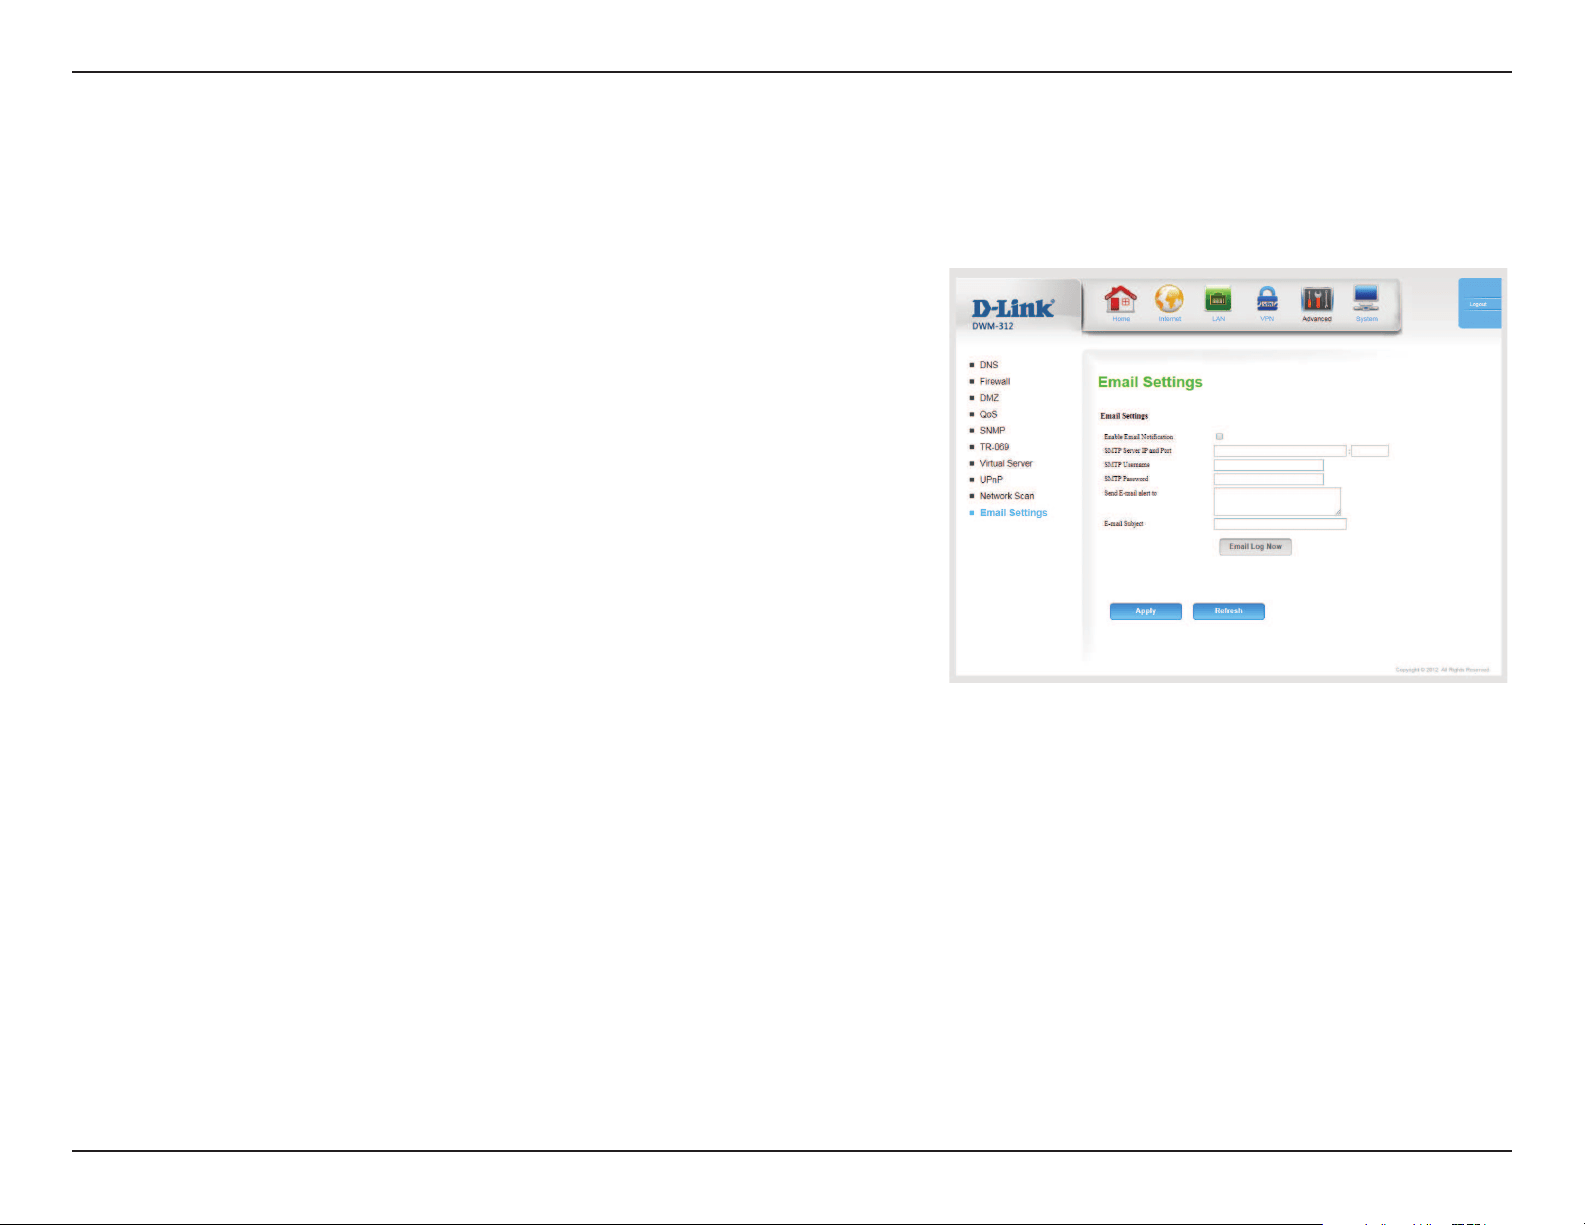Screen dimensions: 1585x1225
Task: Open Email Settings in the sidebar
Action: coord(1014,513)
